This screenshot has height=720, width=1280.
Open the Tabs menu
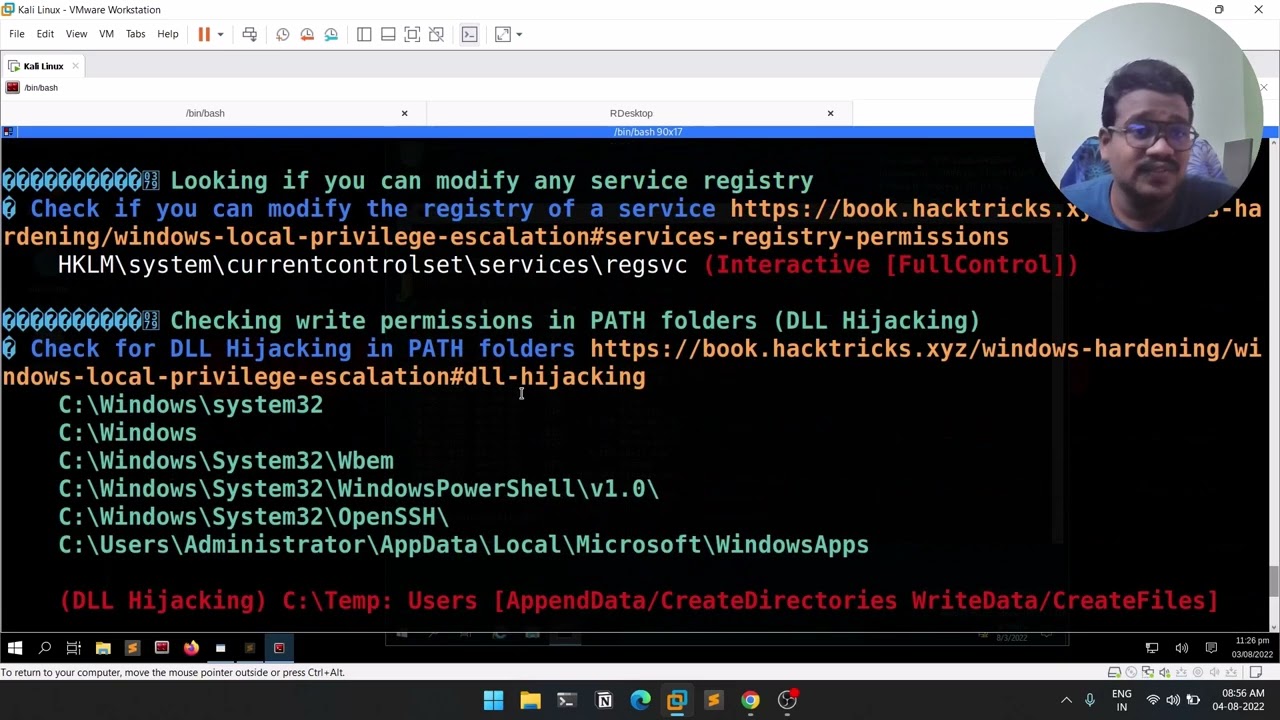pyautogui.click(x=135, y=34)
